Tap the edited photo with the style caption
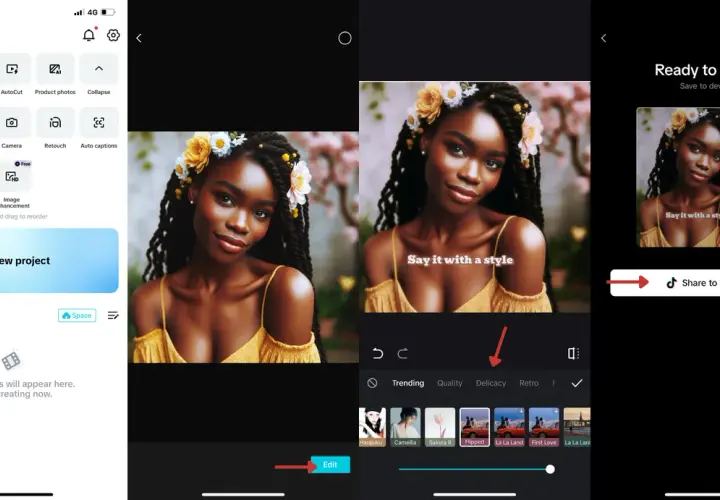The image size is (720, 500). point(475,197)
